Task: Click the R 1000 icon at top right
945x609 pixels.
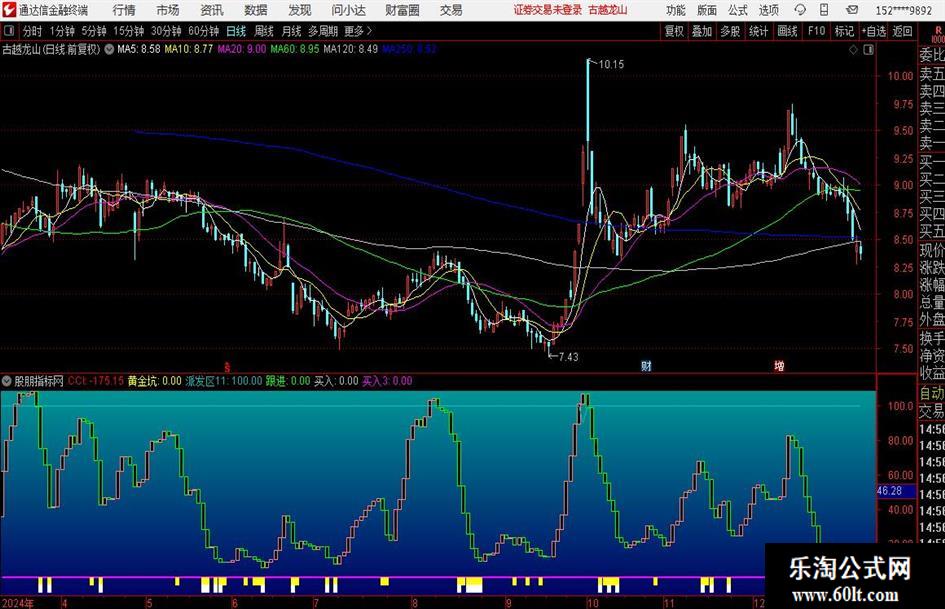Action: [x=938, y=33]
